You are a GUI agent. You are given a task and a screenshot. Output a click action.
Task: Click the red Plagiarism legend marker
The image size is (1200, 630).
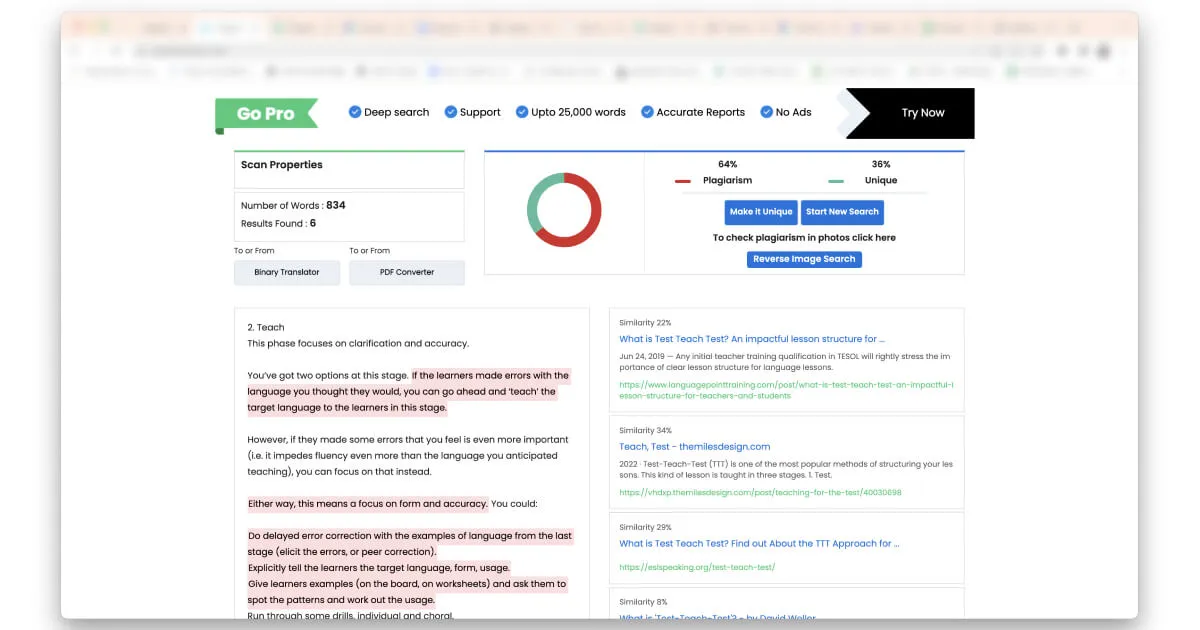pos(683,181)
